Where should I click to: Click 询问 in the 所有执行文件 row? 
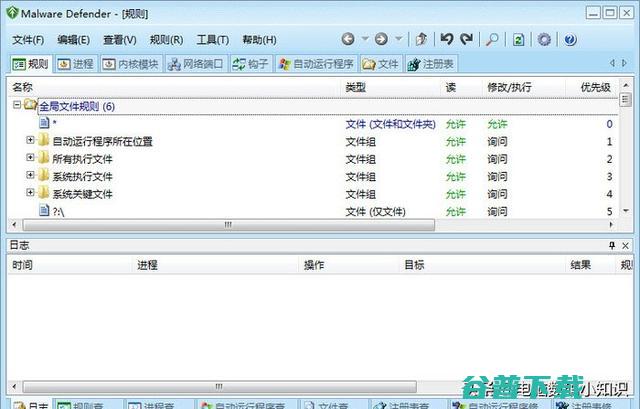(497, 159)
